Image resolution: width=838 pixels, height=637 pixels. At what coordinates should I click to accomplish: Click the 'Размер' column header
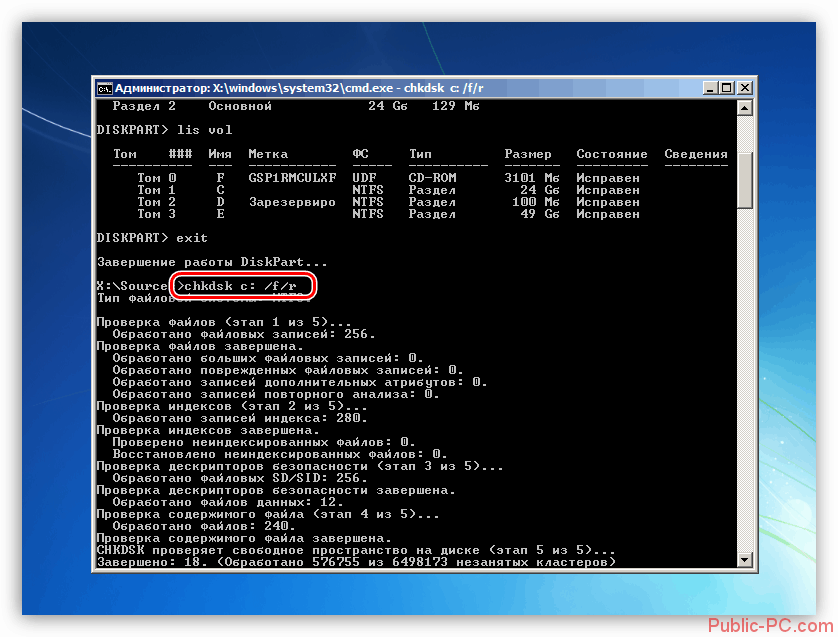(528, 154)
